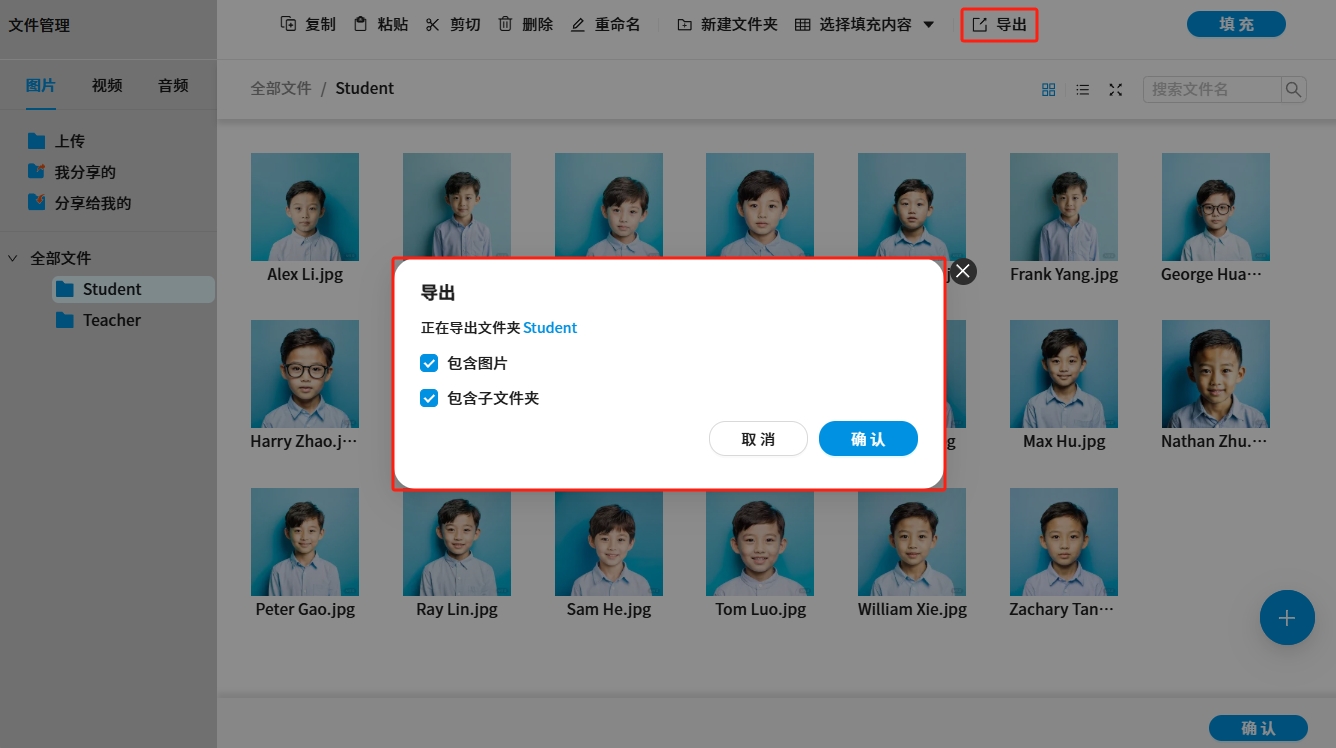Select the Peter Gao.jpg thumbnail
1336x748 pixels.
click(305, 542)
